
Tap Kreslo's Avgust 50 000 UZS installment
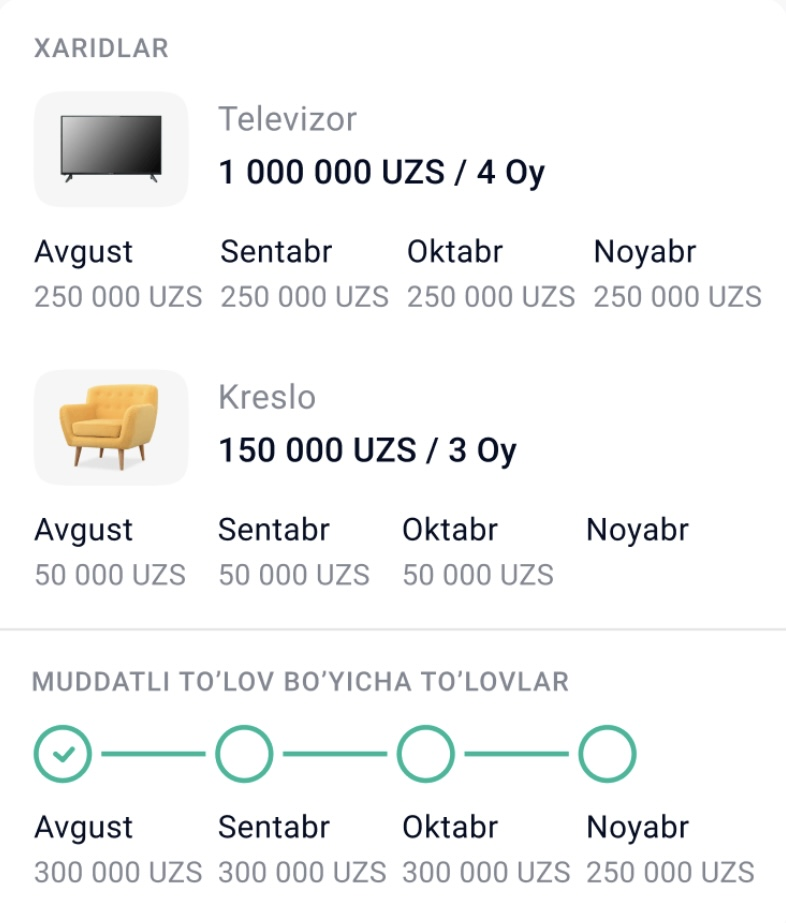(x=110, y=575)
